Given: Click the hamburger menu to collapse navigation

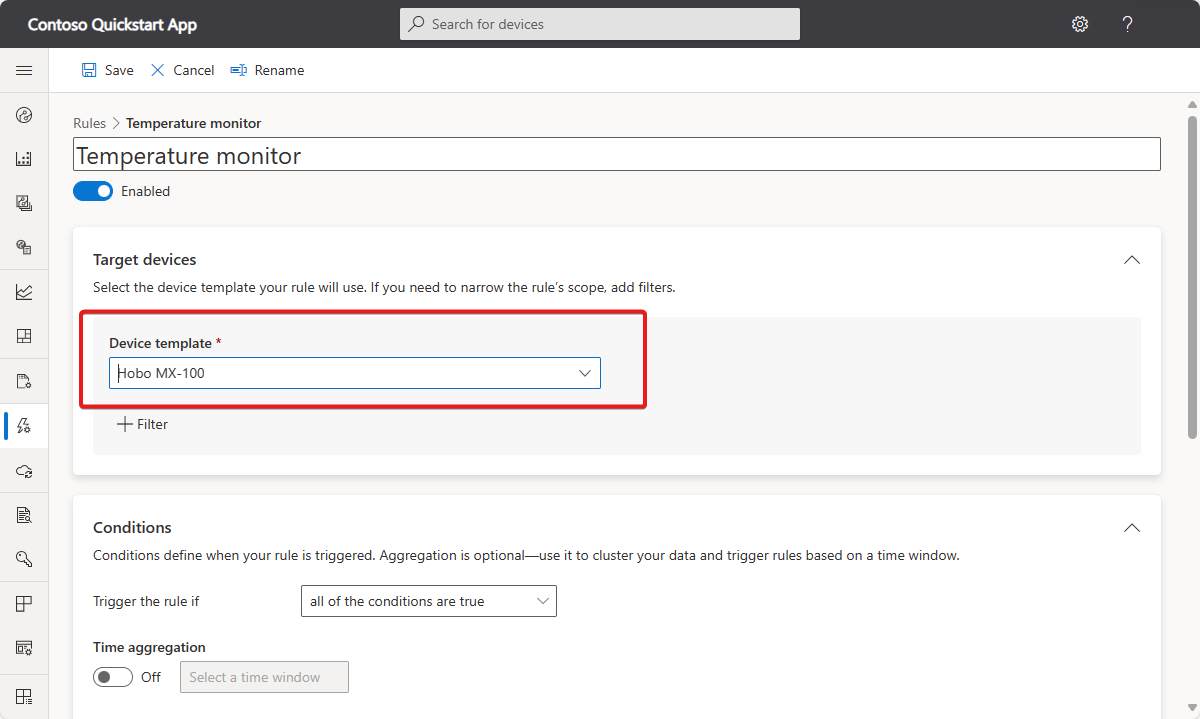Looking at the screenshot, I should [x=24, y=70].
